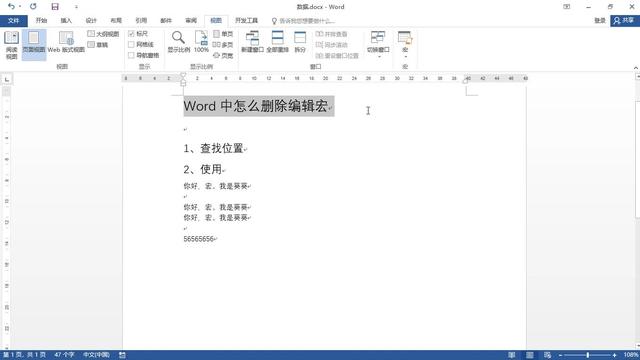Switch to the 开始 (Home) tab
This screenshot has width=640, height=360.
pyautogui.click(x=41, y=20)
